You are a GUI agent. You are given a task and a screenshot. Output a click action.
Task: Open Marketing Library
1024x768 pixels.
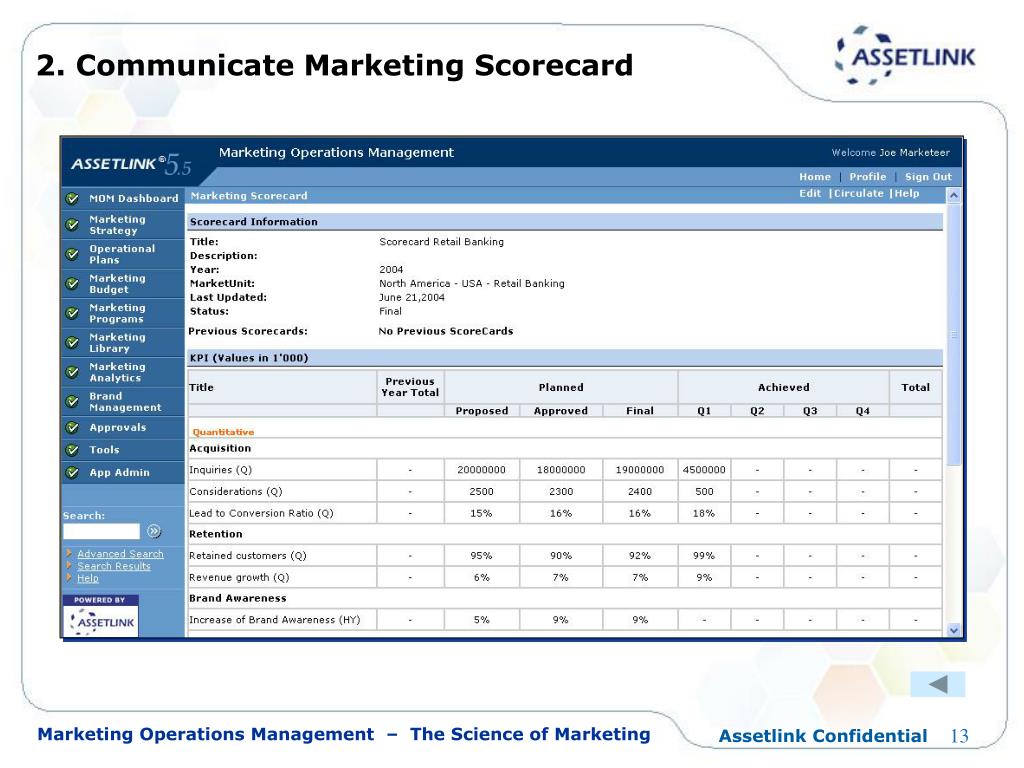pyautogui.click(x=118, y=342)
